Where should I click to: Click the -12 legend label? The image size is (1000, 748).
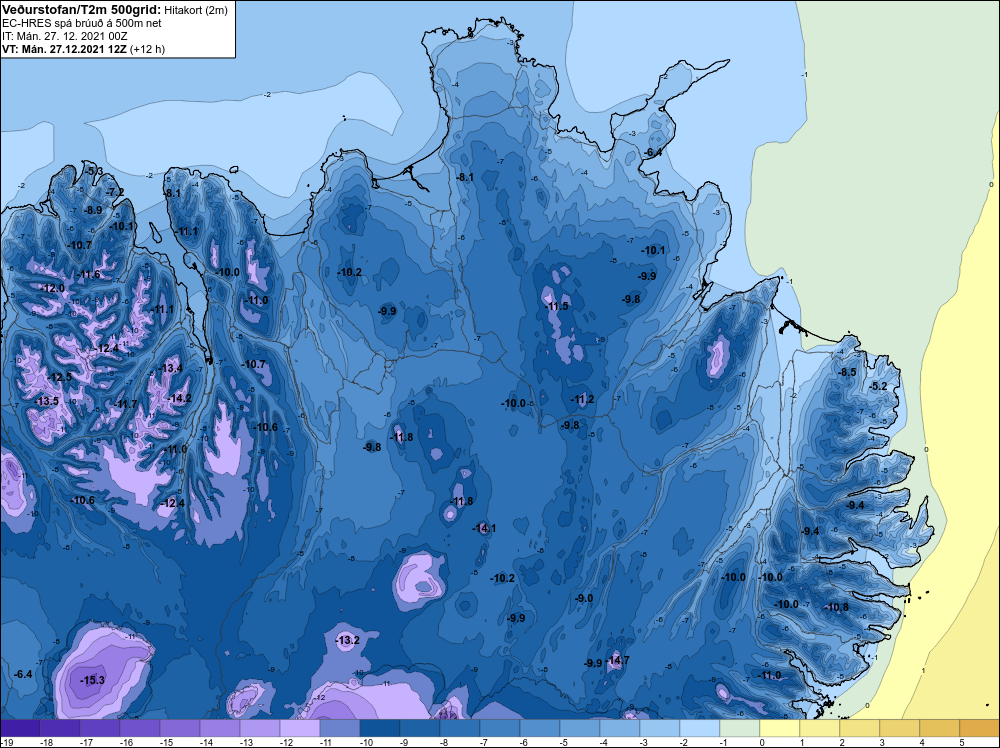click(x=286, y=742)
